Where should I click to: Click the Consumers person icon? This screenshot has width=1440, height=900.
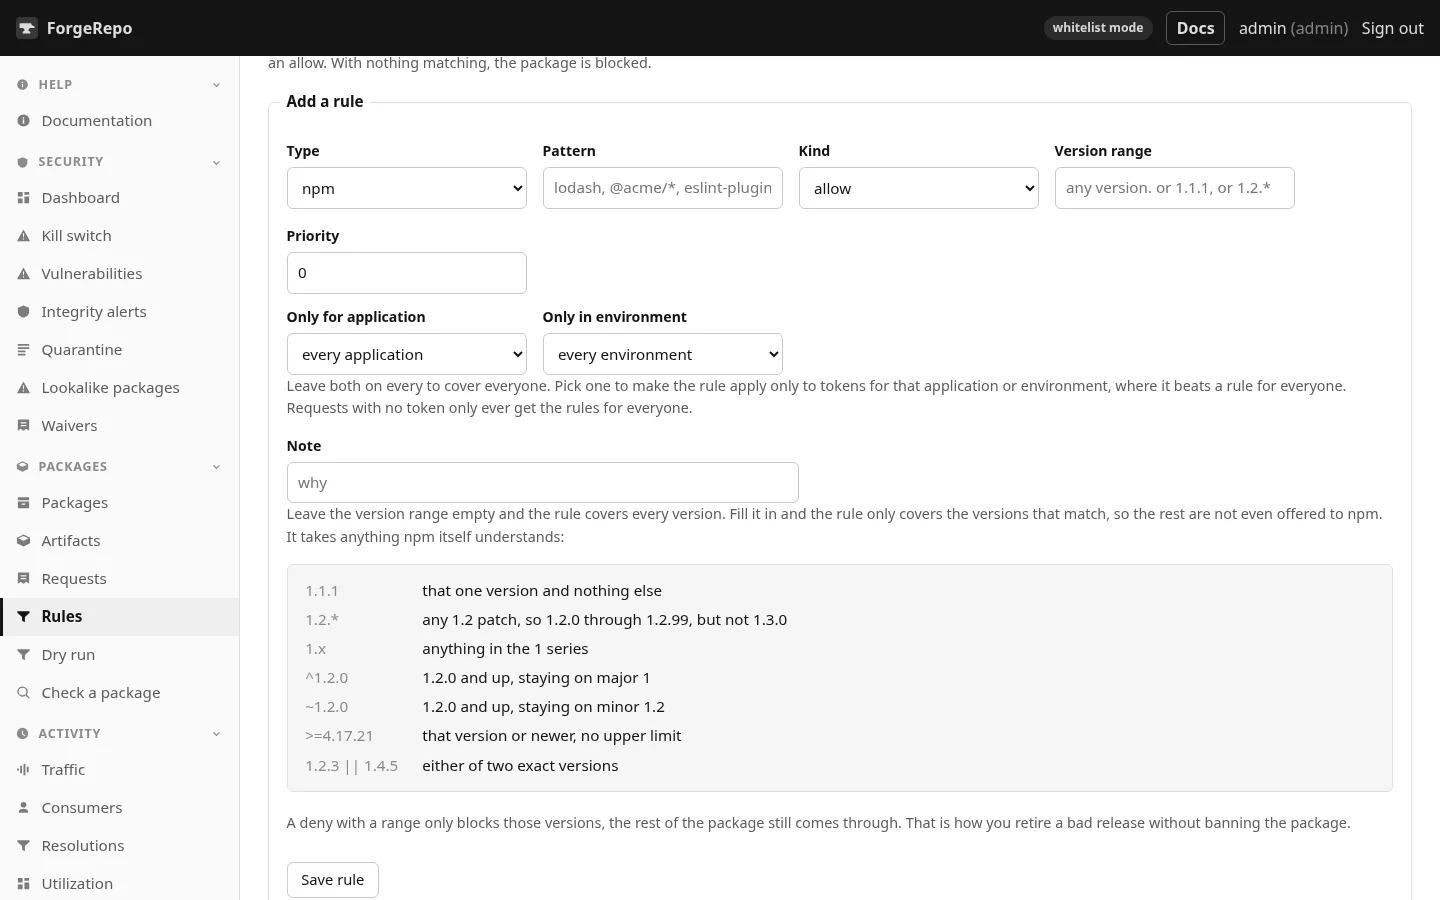(23, 808)
